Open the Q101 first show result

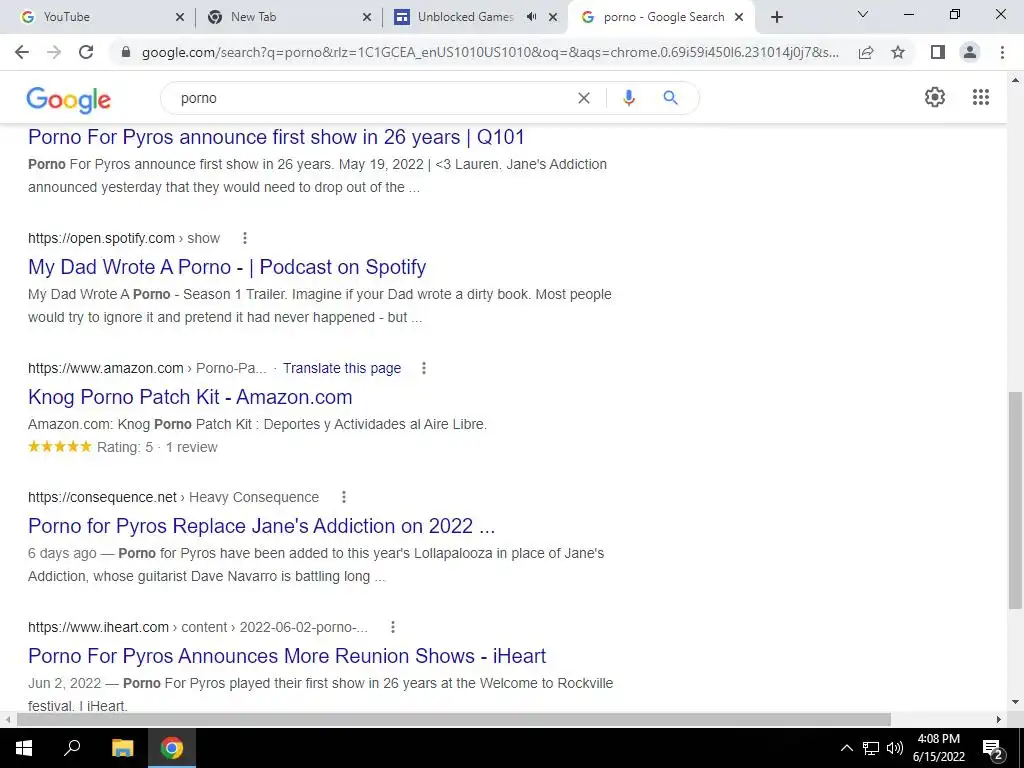(276, 137)
